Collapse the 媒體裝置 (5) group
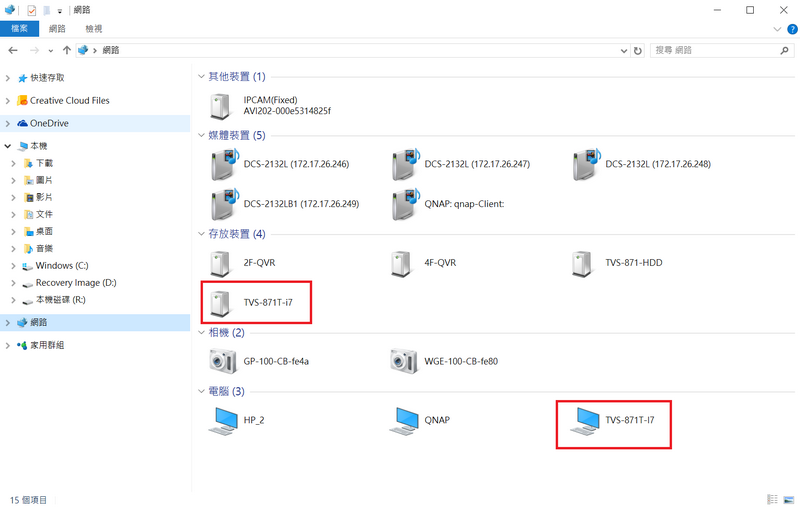 201,135
